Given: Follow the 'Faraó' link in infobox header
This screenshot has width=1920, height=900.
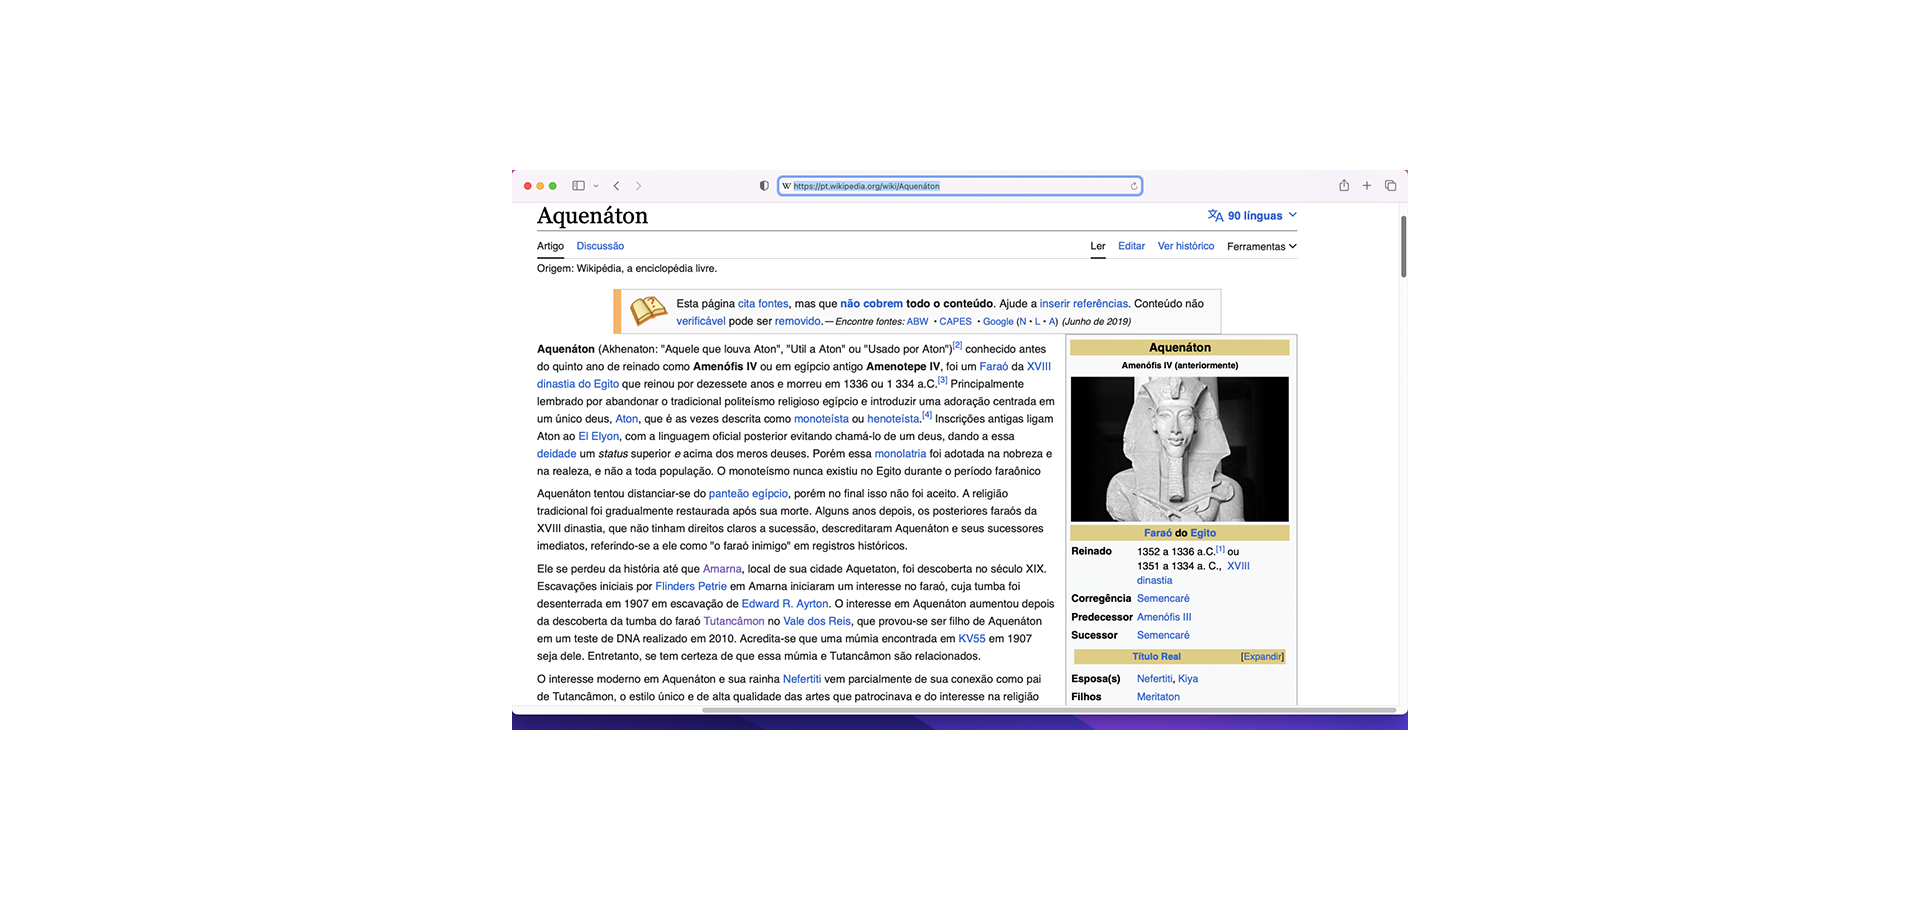Looking at the screenshot, I should click(x=1158, y=533).
